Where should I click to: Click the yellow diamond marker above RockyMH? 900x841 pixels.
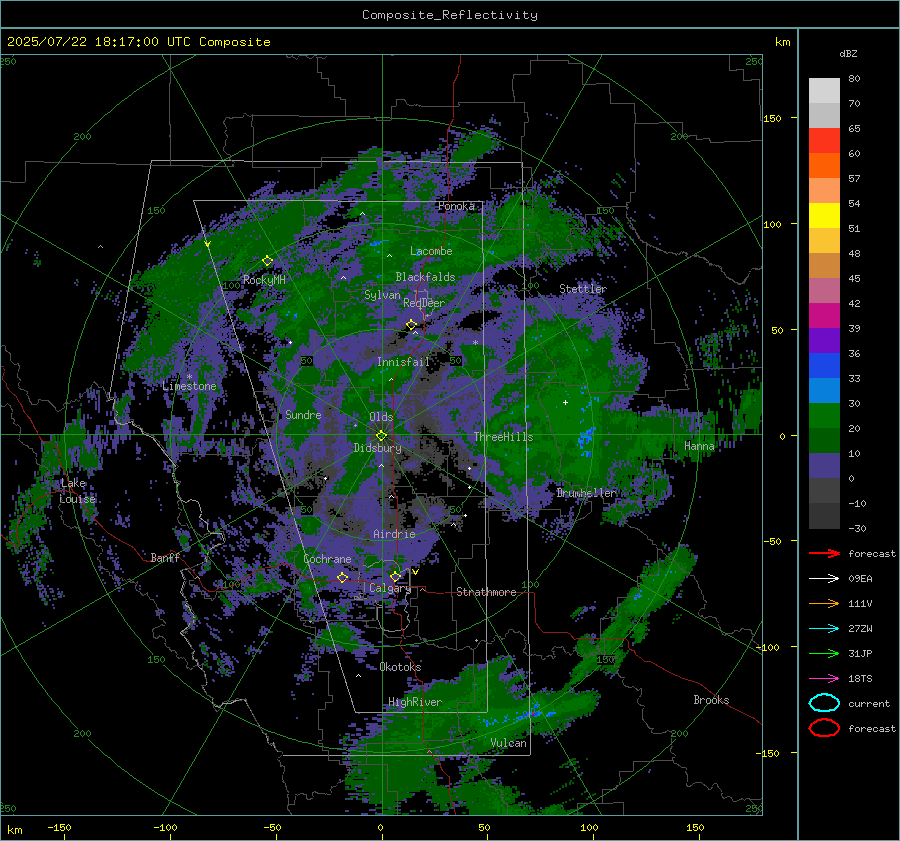coord(267,261)
